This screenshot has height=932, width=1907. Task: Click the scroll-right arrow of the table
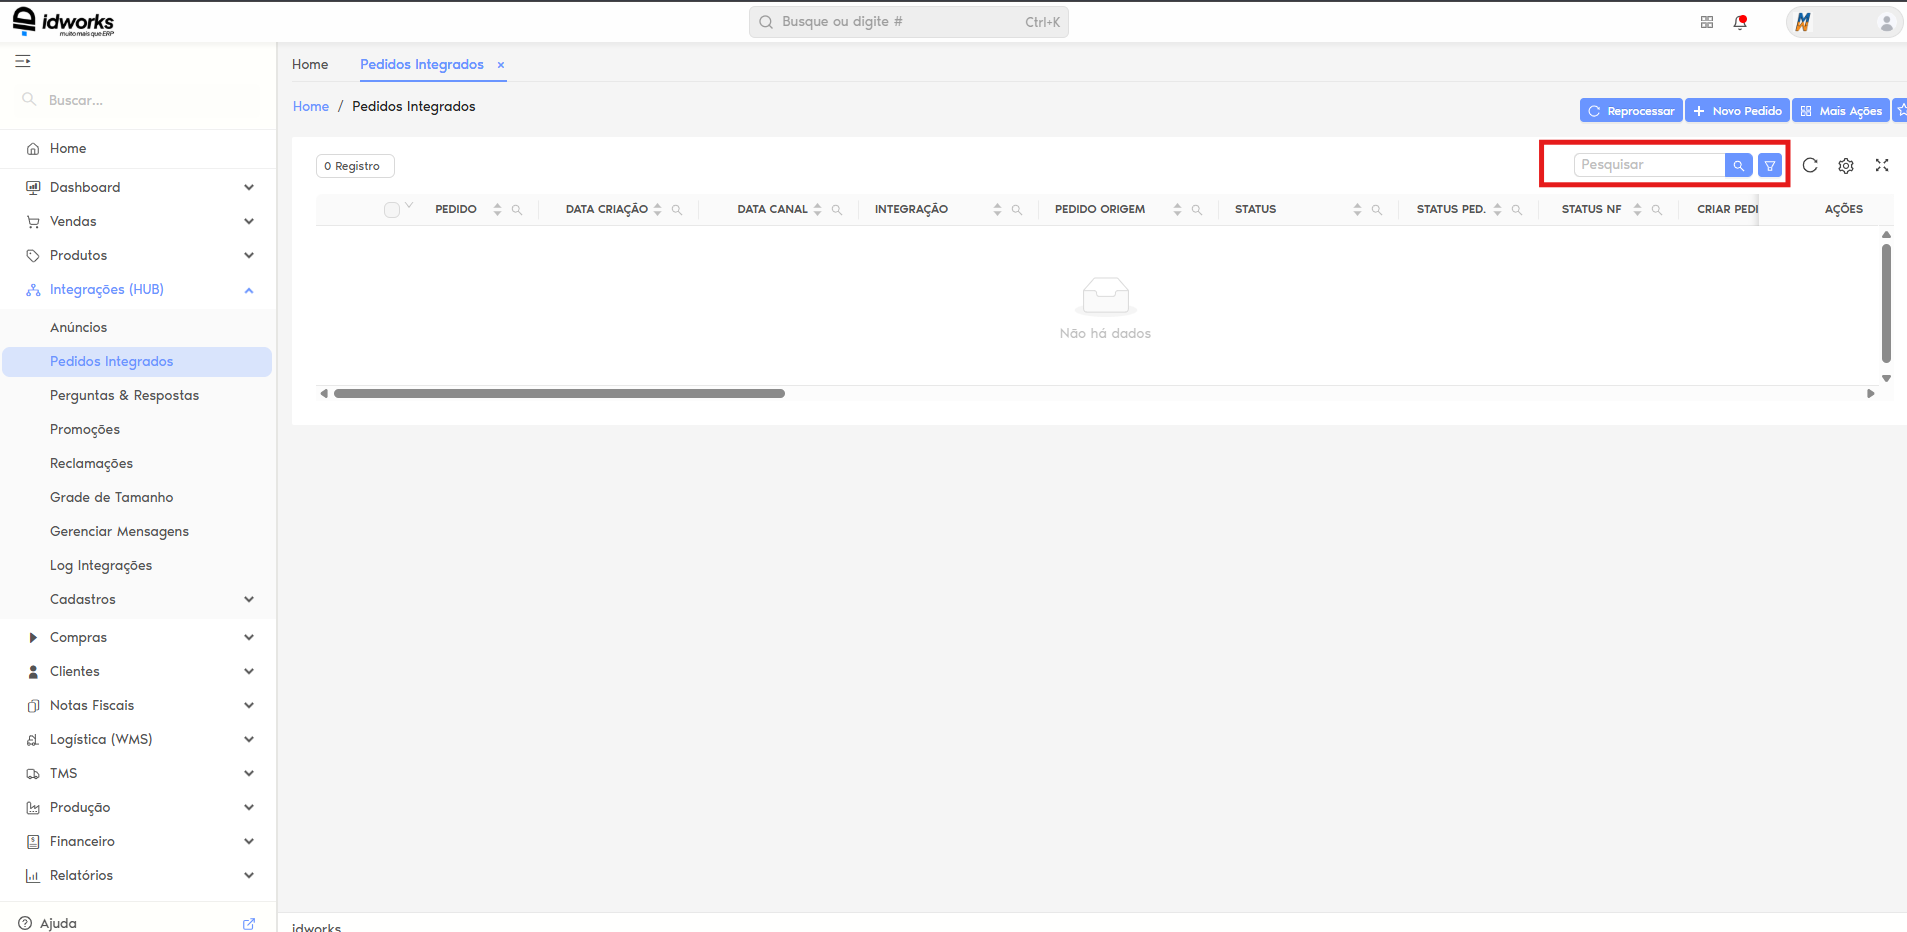[1870, 393]
